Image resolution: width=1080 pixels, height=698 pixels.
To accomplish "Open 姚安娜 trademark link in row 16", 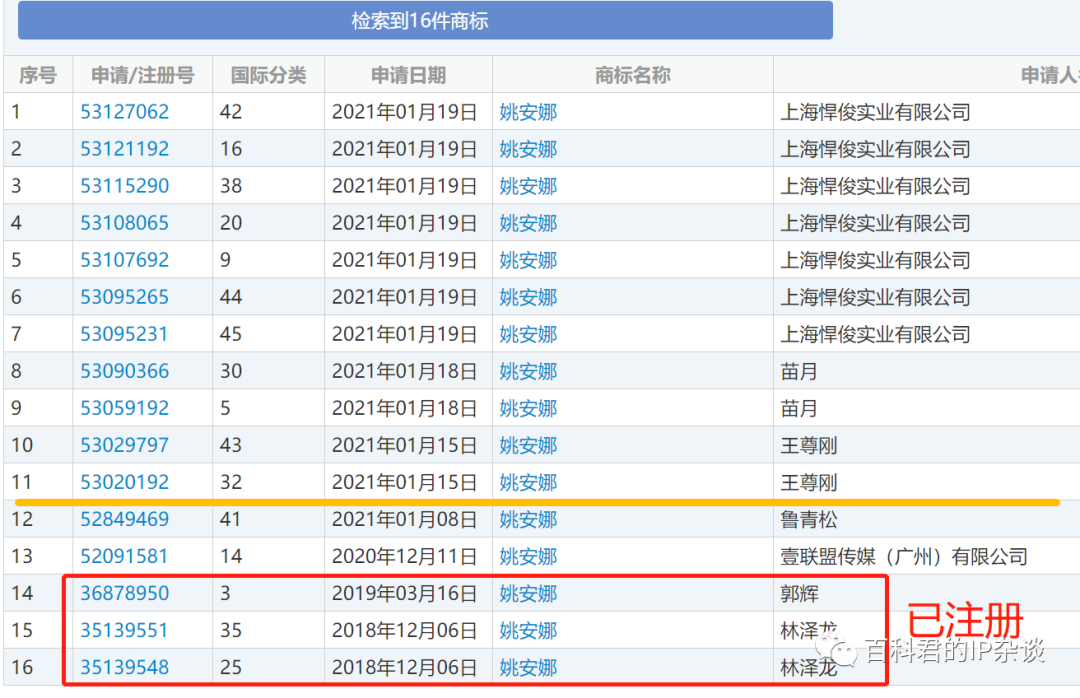I will (528, 667).
